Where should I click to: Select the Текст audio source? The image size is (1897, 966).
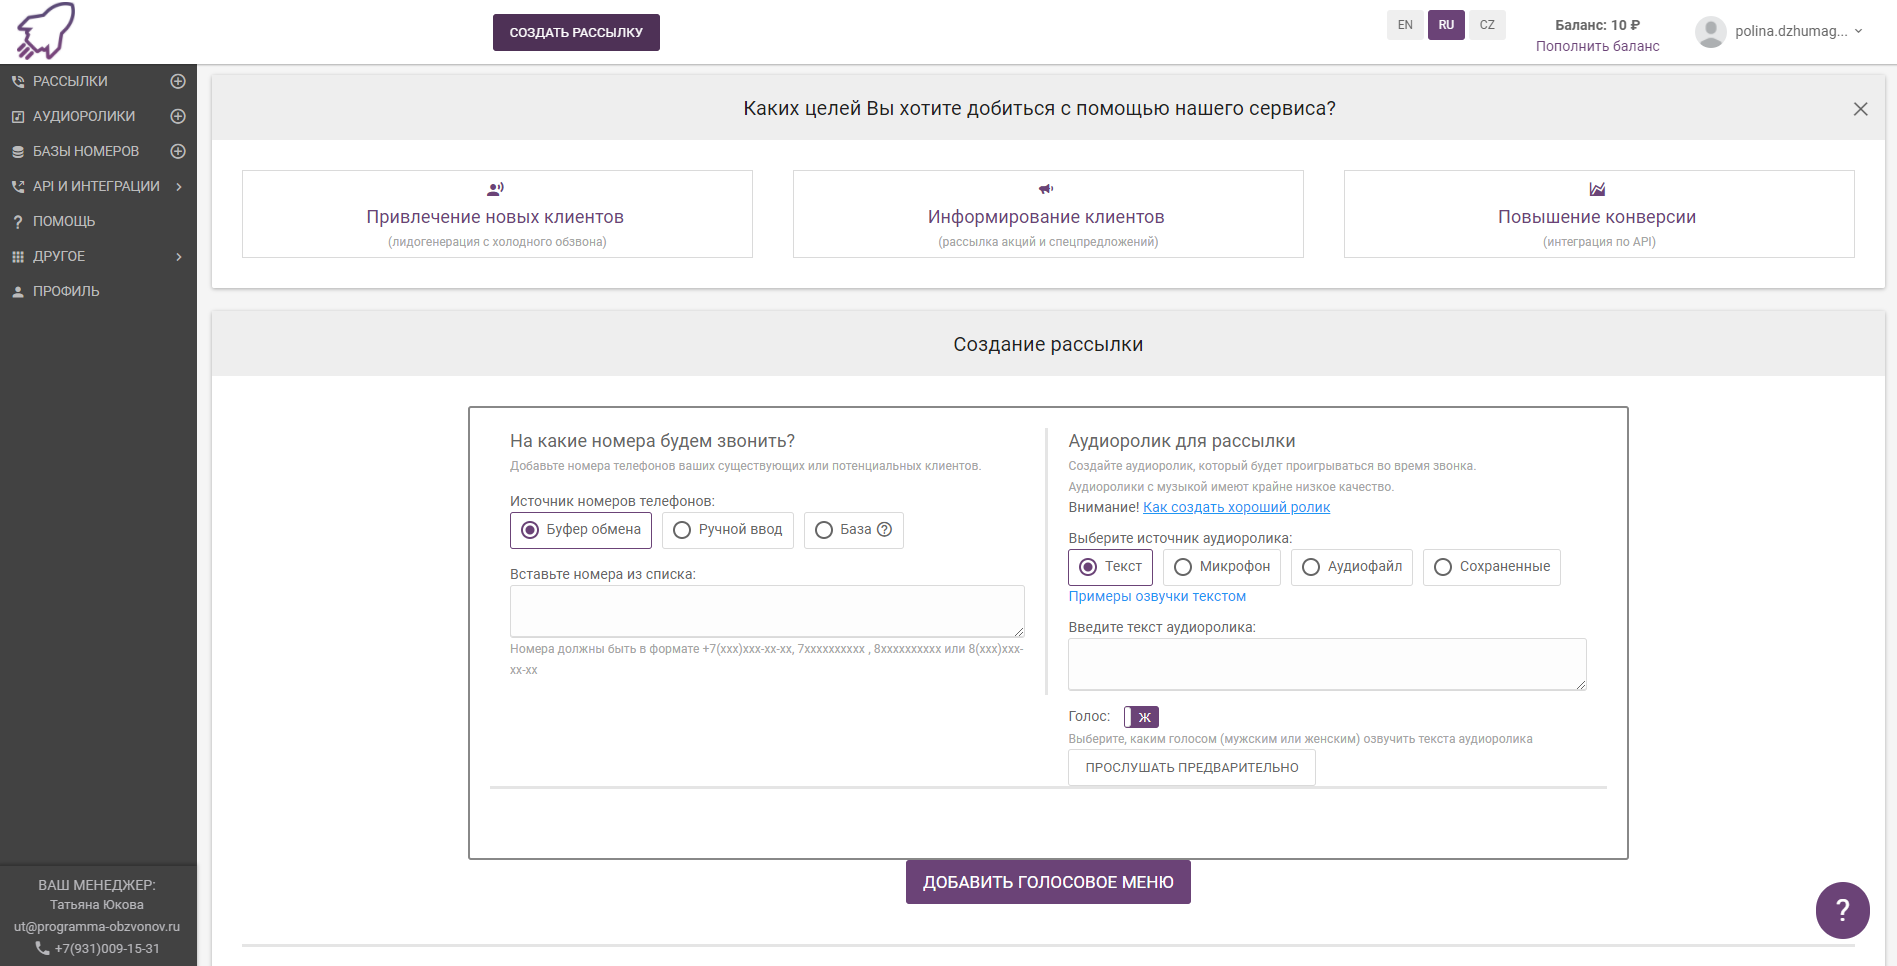tap(1110, 567)
